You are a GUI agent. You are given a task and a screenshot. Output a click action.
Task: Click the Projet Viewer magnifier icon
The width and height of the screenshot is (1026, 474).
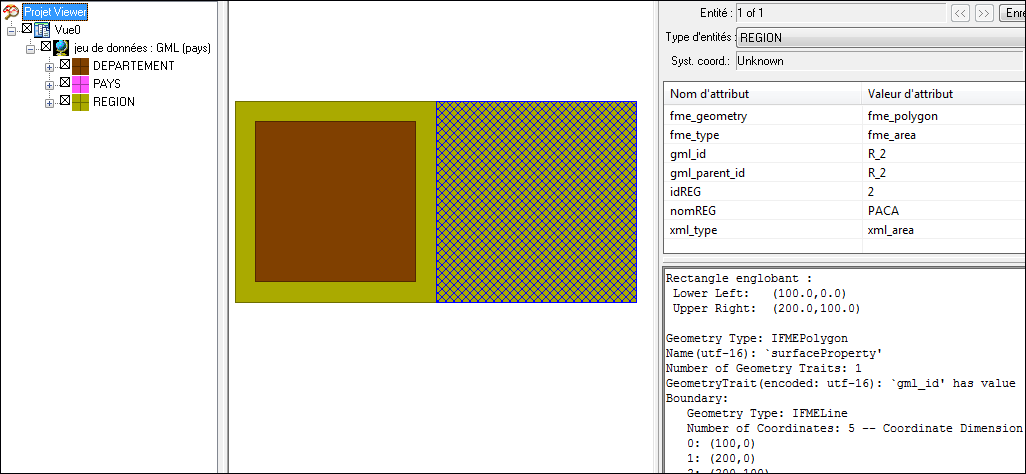click(x=12, y=11)
